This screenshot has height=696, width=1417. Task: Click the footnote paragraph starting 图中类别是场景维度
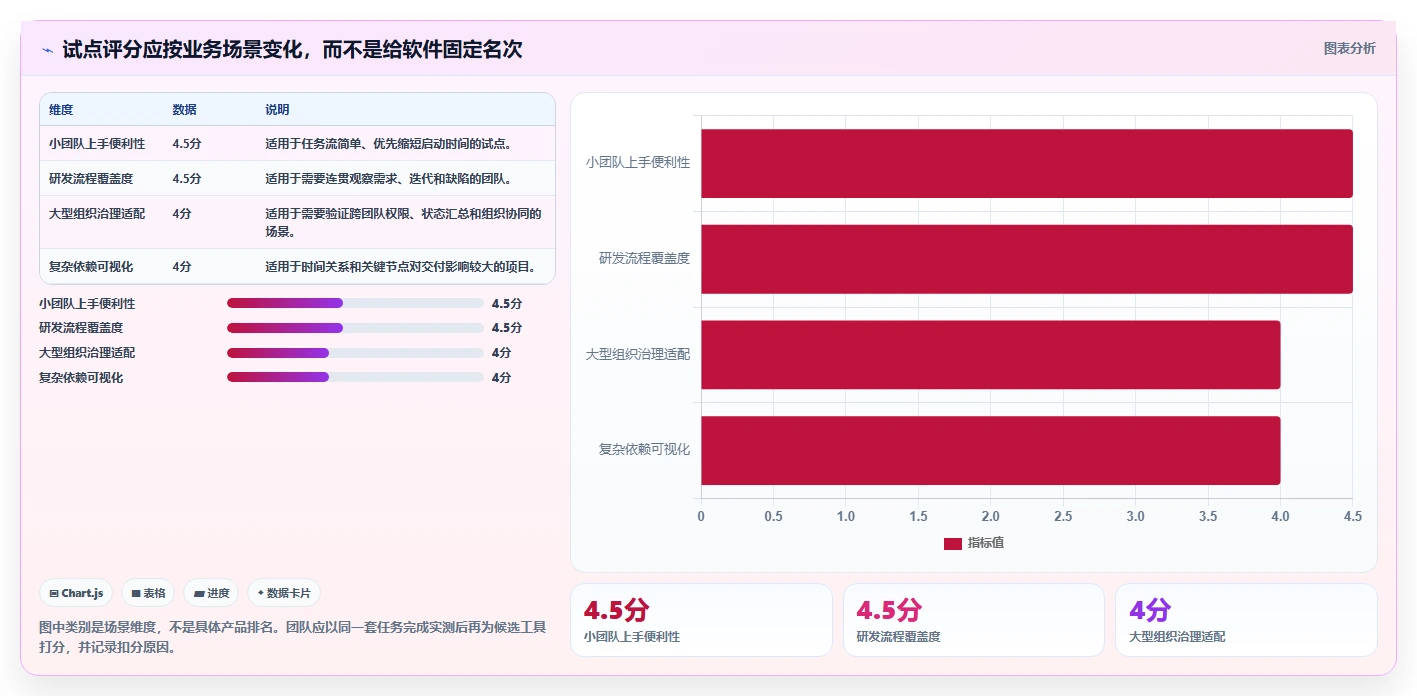pyautogui.click(x=293, y=637)
